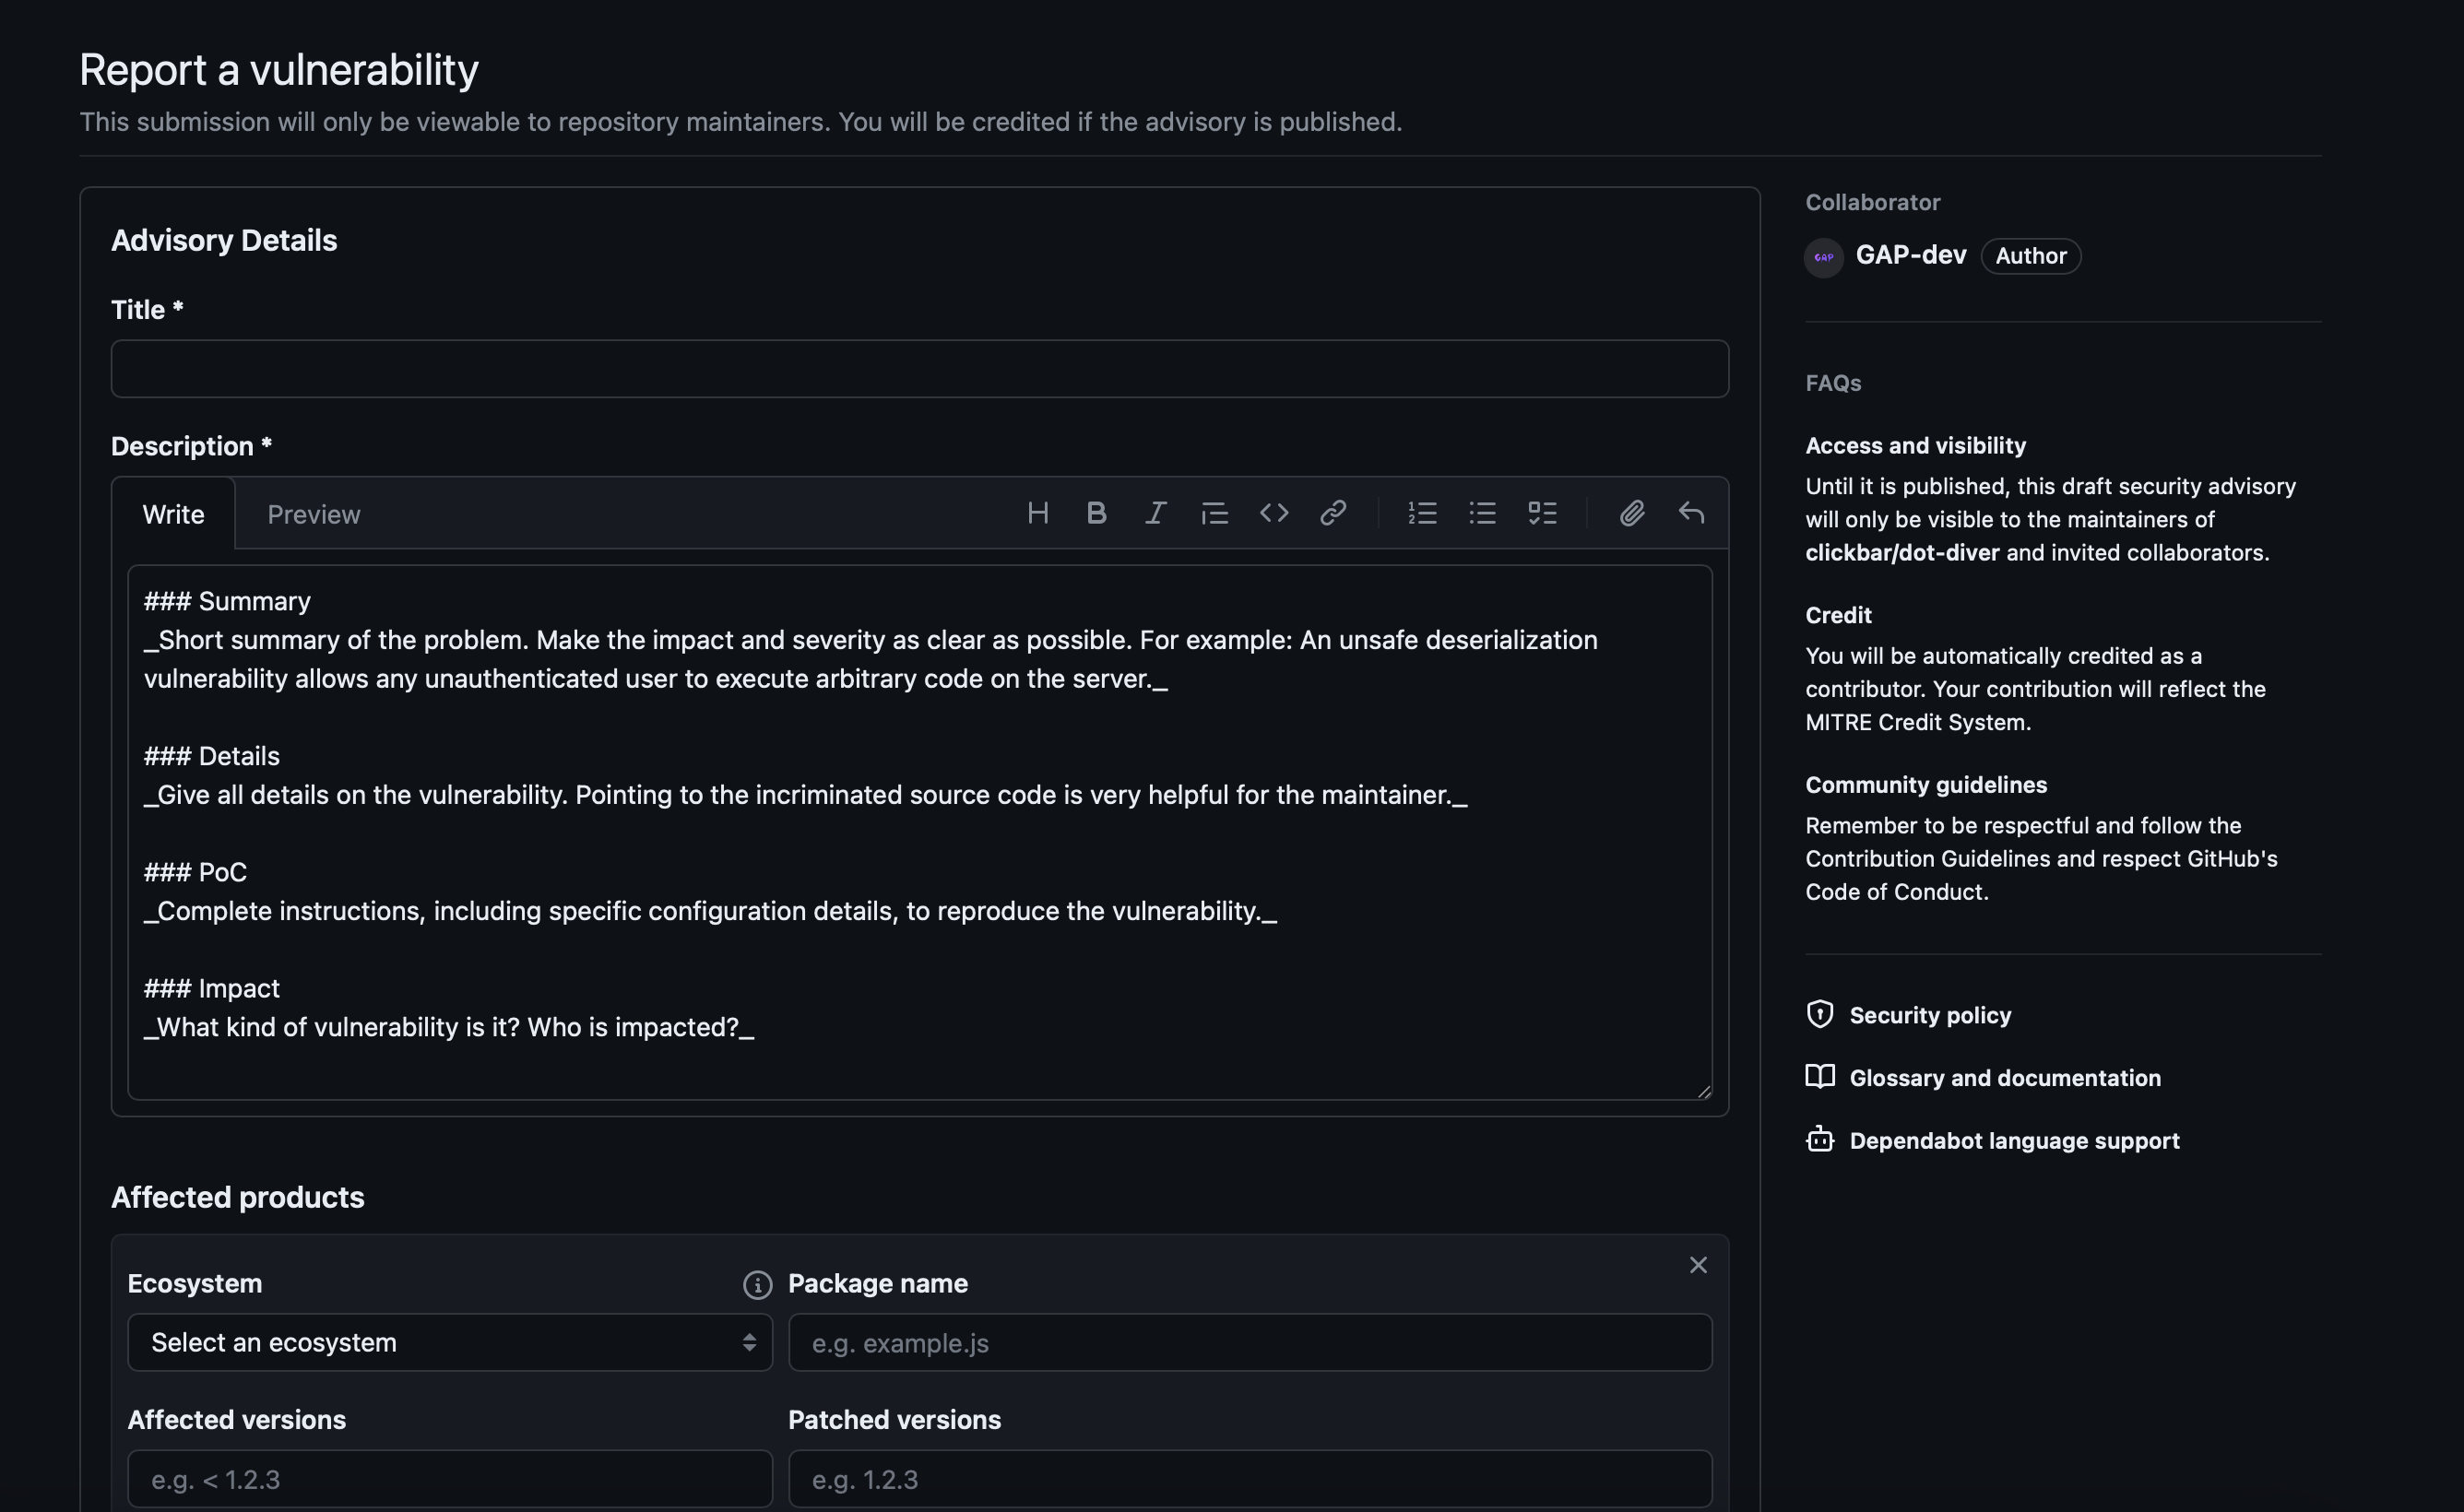Screen dimensions: 2464x1512
Task: Insert a numbered list
Action: [x=1422, y=513]
